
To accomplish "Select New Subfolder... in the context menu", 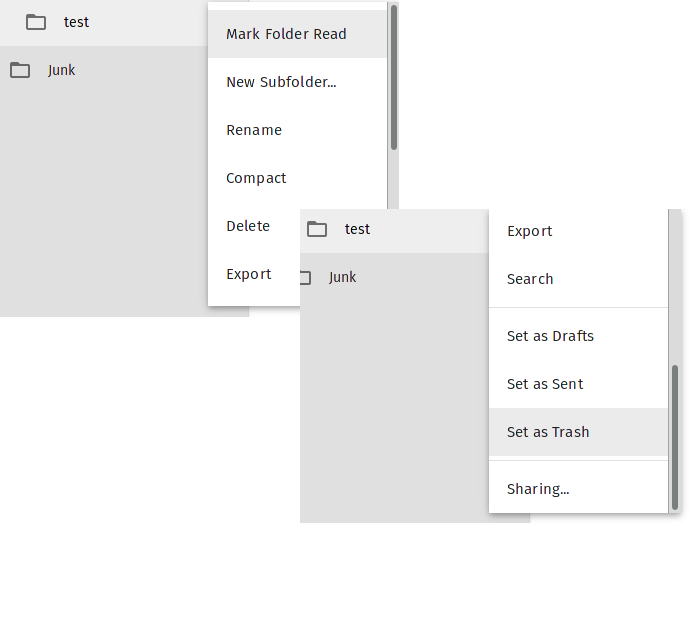I will coord(281,82).
